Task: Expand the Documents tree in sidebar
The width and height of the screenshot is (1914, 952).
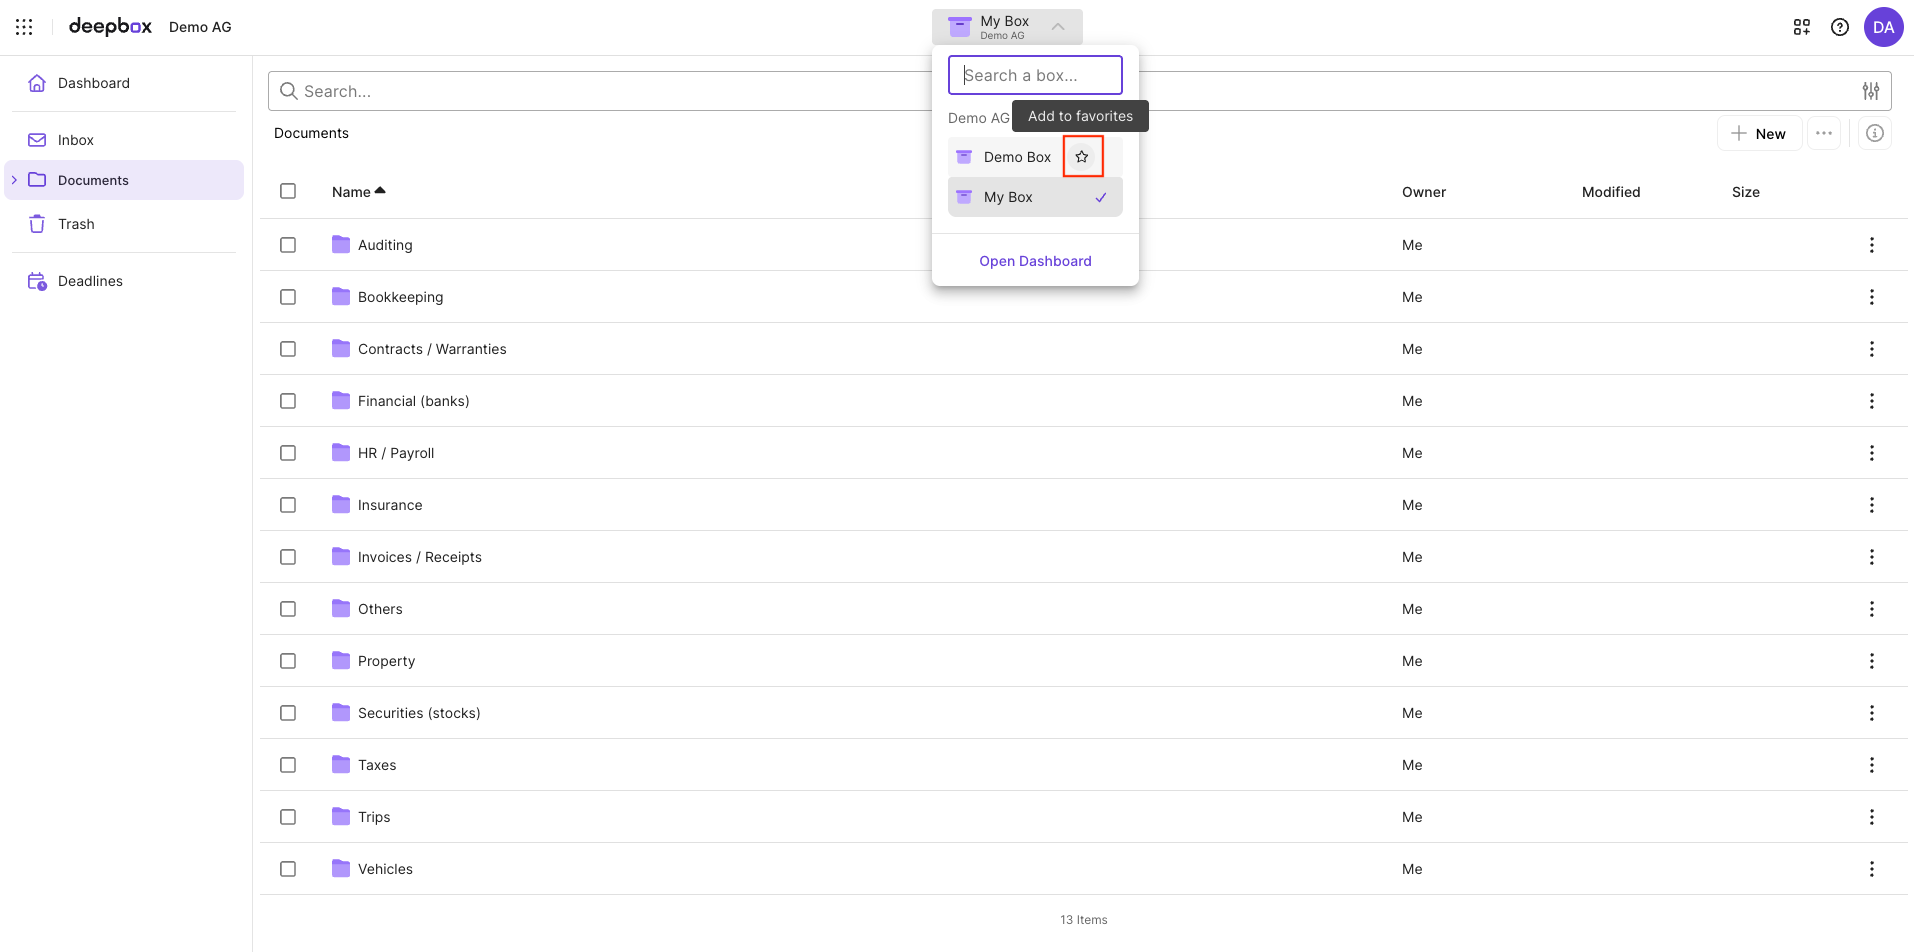Action: click(14, 180)
